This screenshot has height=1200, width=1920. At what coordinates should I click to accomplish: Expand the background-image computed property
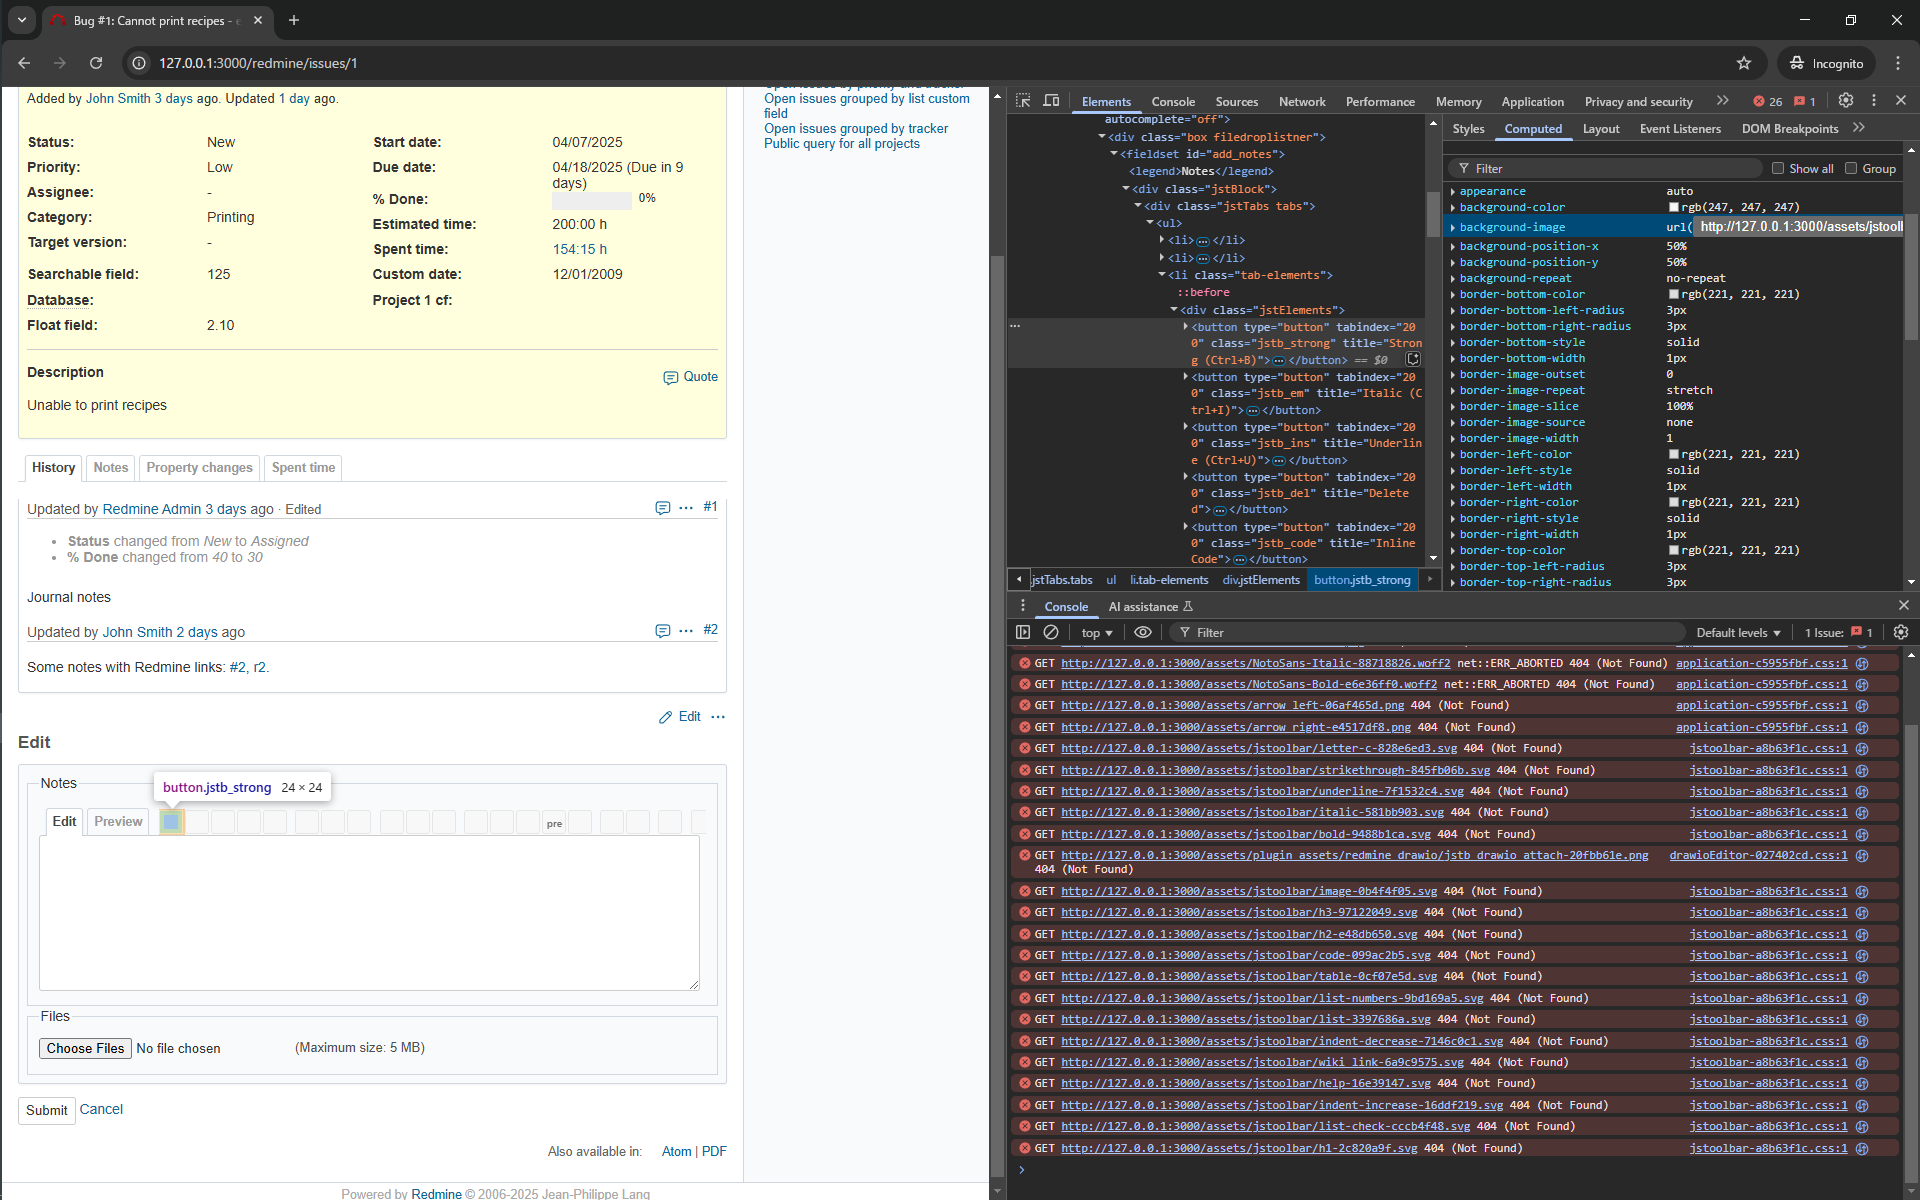point(1453,227)
